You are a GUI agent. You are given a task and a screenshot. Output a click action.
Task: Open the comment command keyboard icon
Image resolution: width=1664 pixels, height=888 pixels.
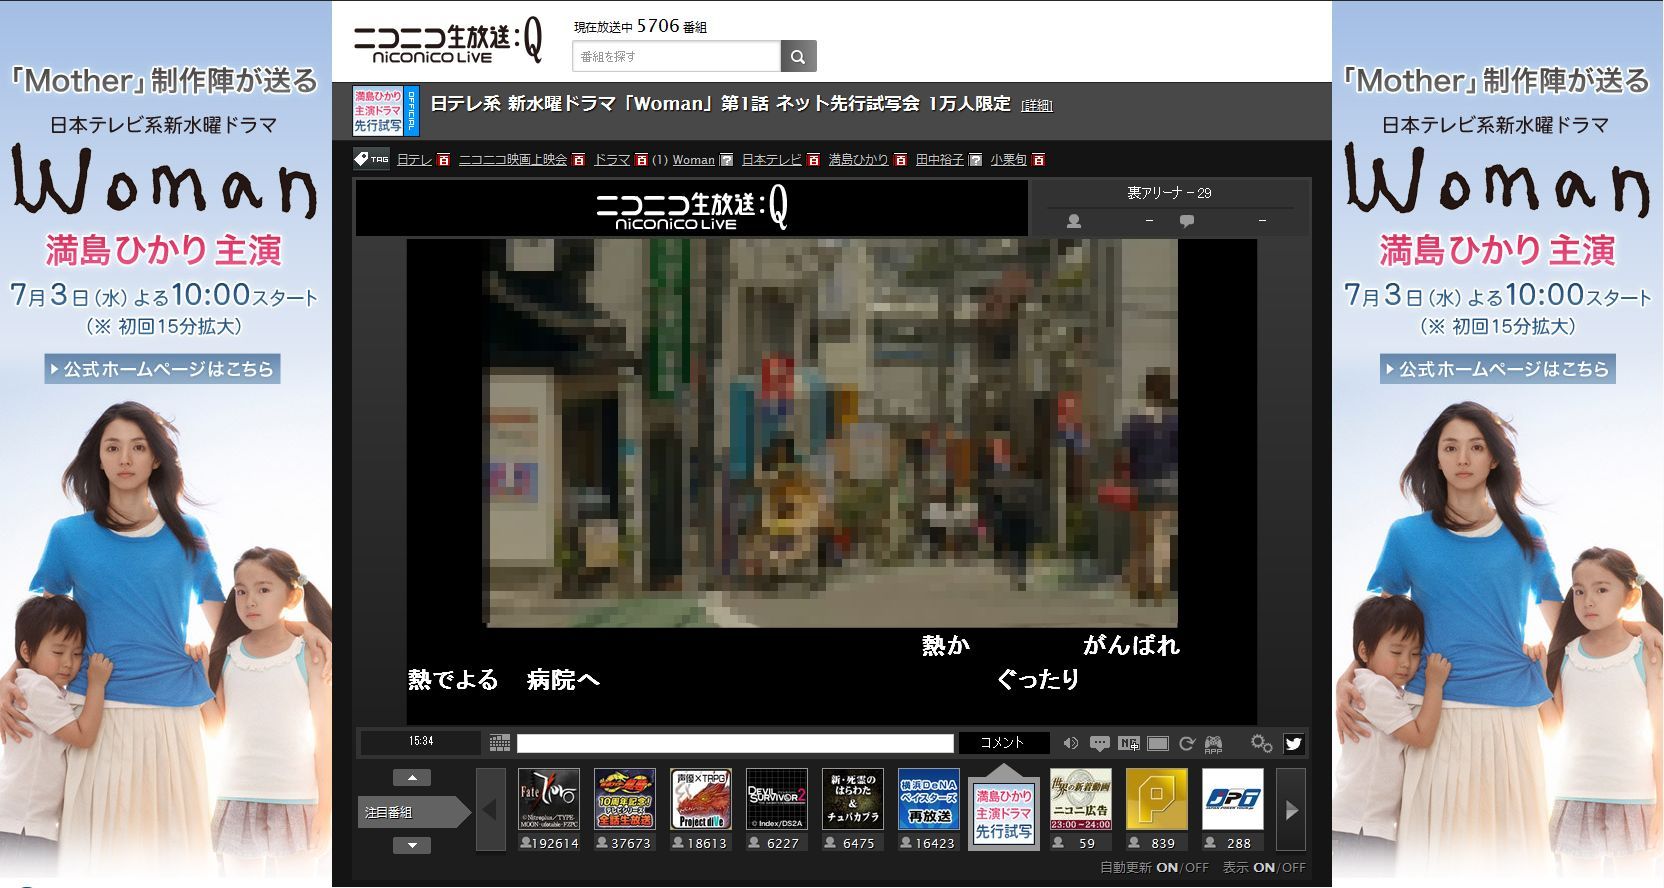(500, 743)
